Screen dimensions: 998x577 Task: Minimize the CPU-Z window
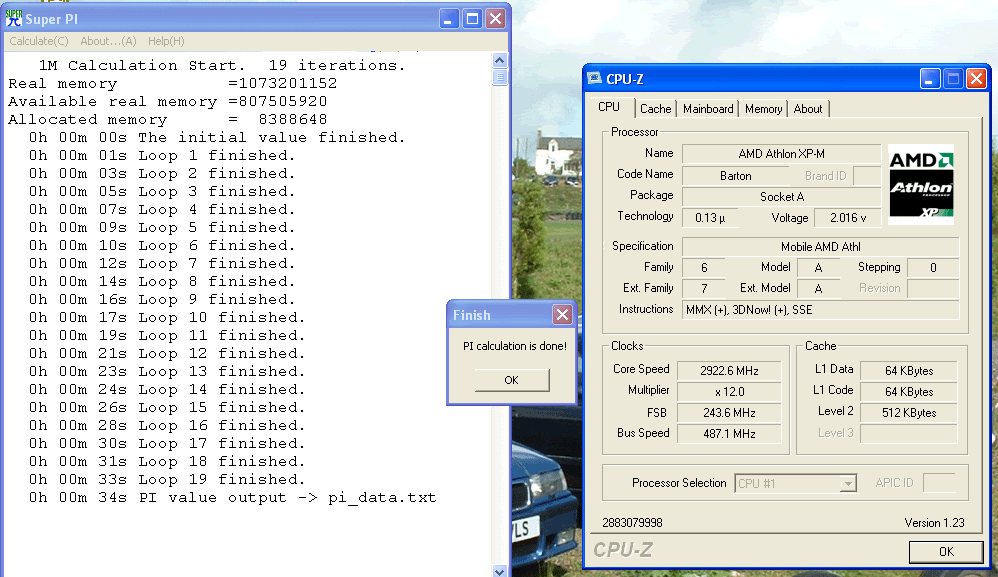(930, 79)
